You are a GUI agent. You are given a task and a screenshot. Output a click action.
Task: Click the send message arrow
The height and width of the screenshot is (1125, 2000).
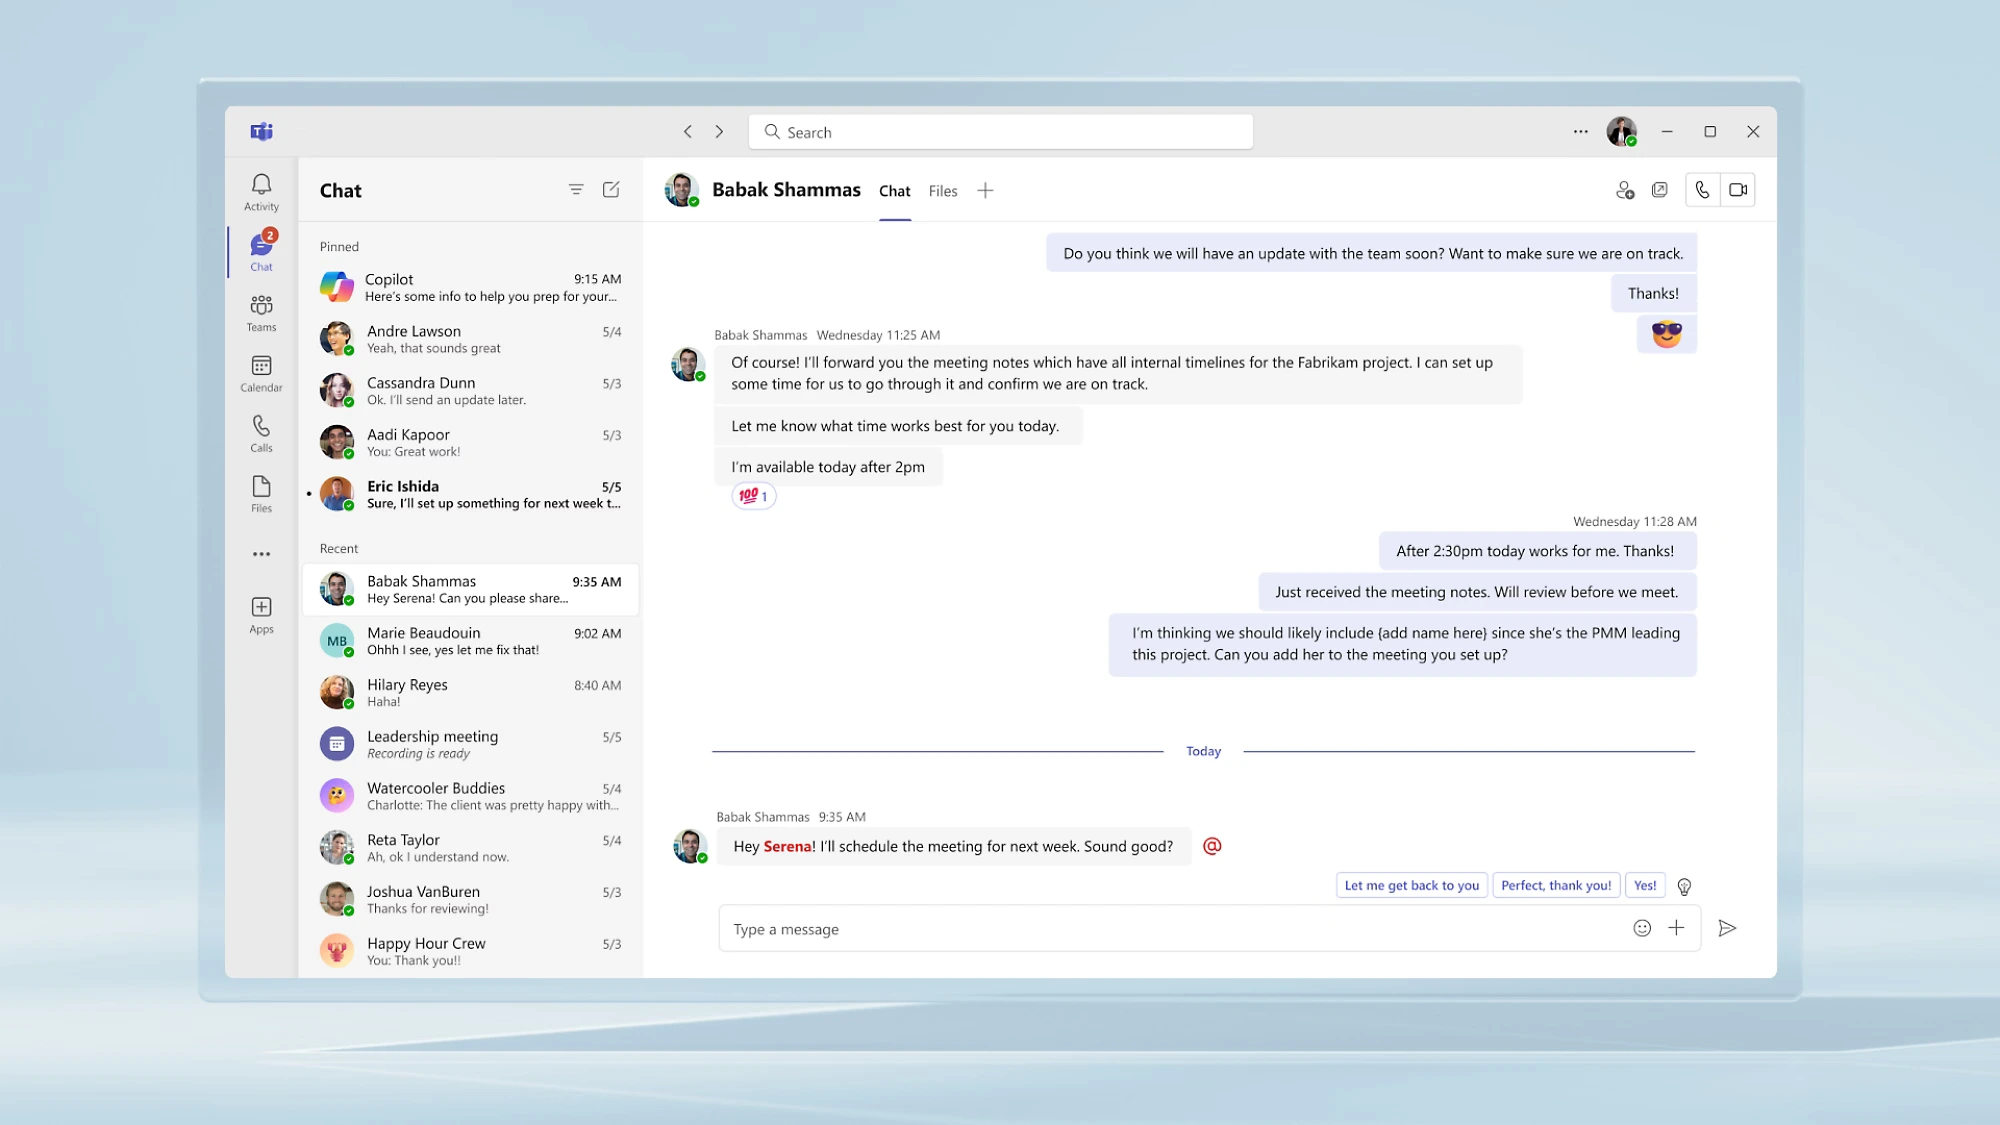point(1727,928)
